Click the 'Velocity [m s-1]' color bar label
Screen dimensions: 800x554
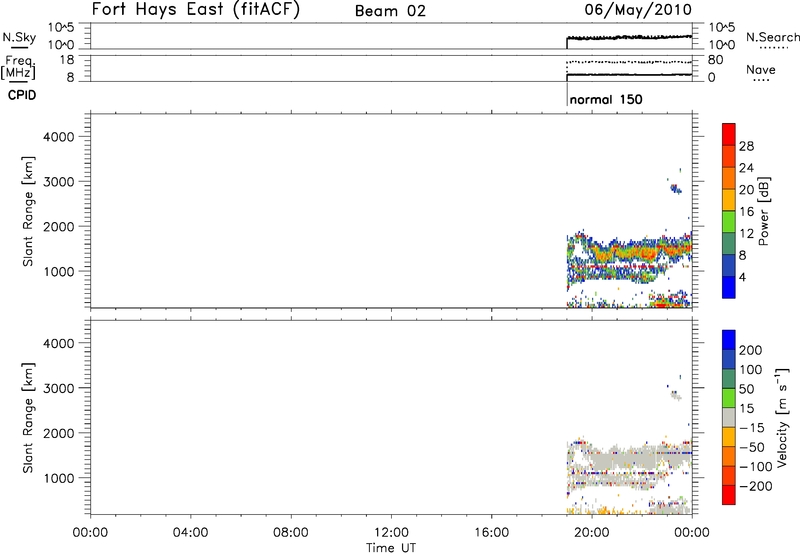[781, 417]
